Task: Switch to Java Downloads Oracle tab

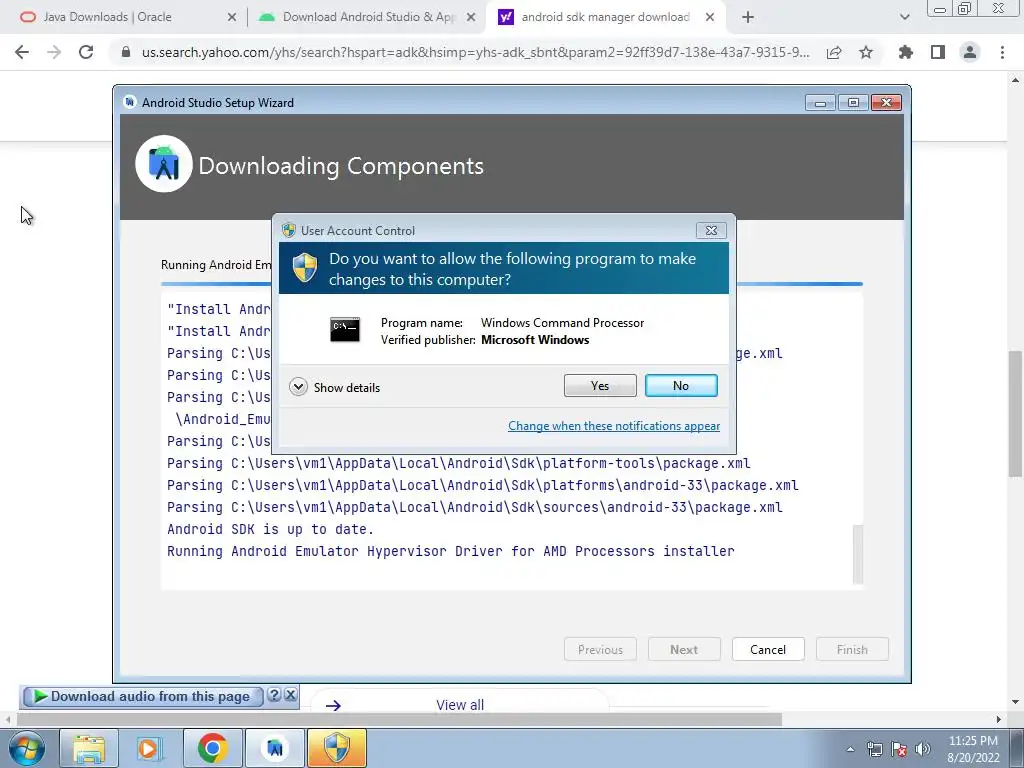Action: [x=108, y=17]
